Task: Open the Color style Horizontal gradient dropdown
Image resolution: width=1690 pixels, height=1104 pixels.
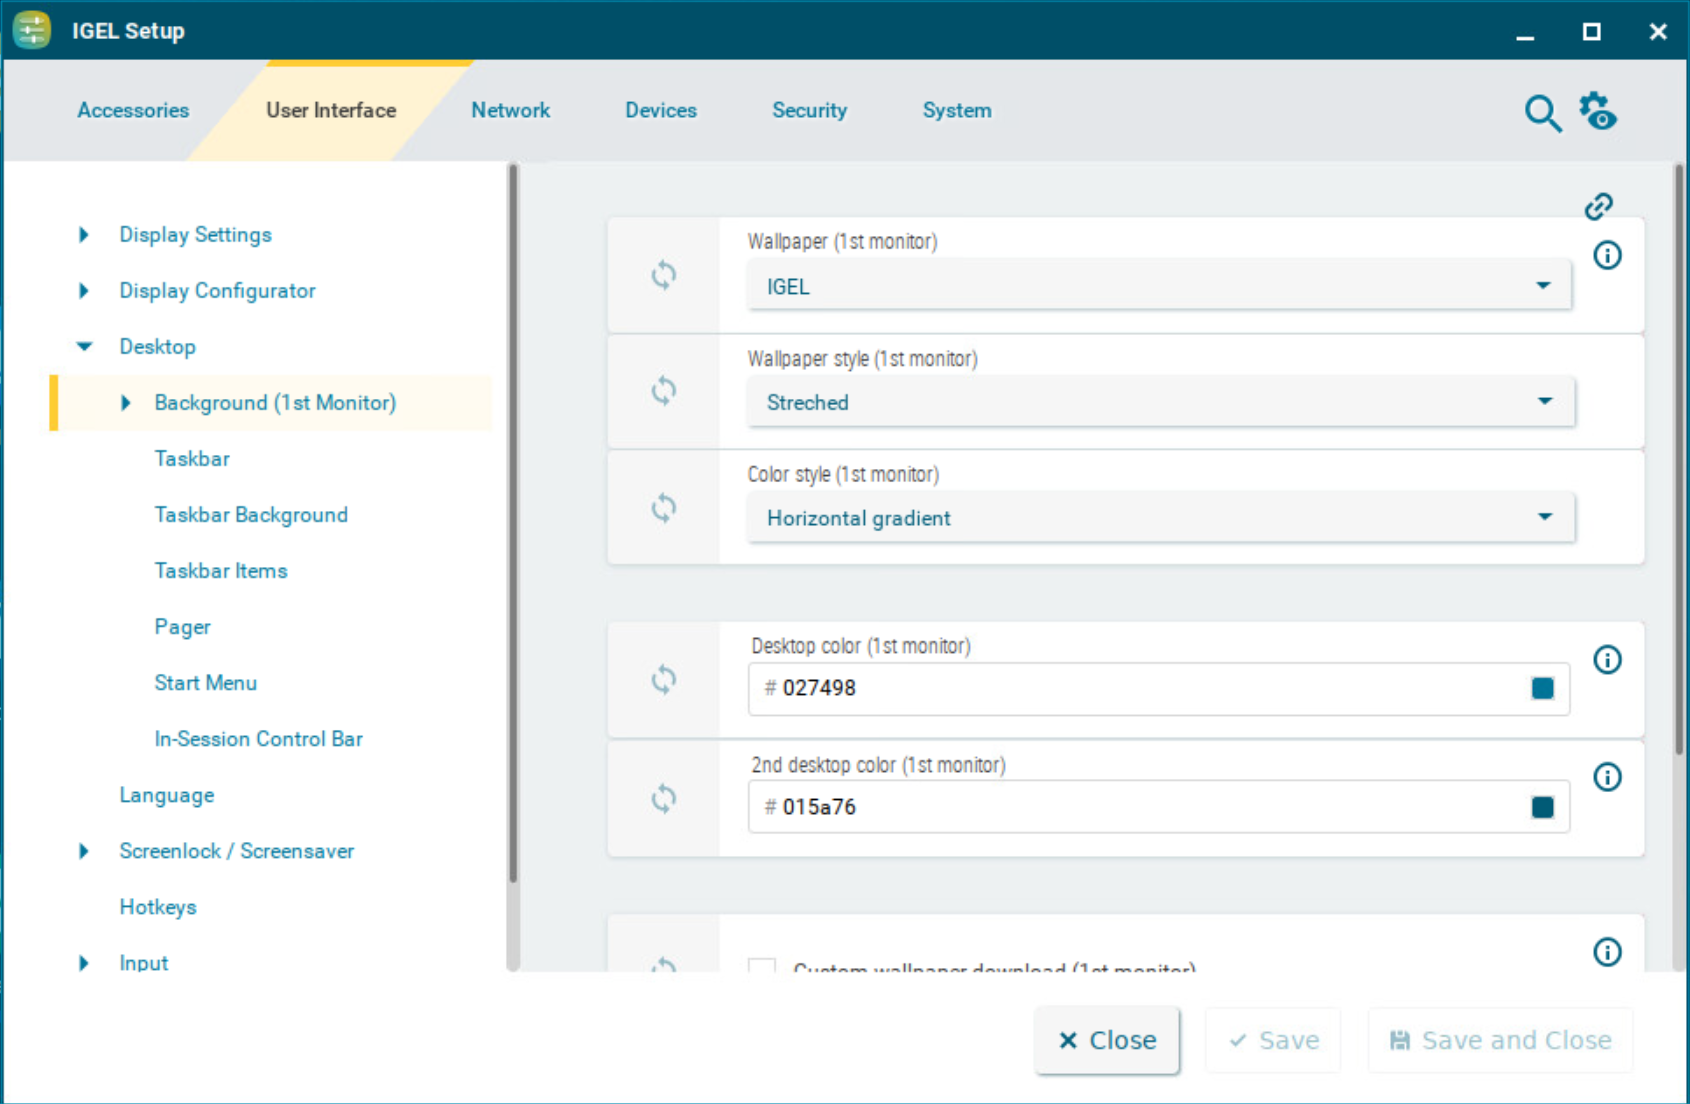Action: pyautogui.click(x=1160, y=518)
